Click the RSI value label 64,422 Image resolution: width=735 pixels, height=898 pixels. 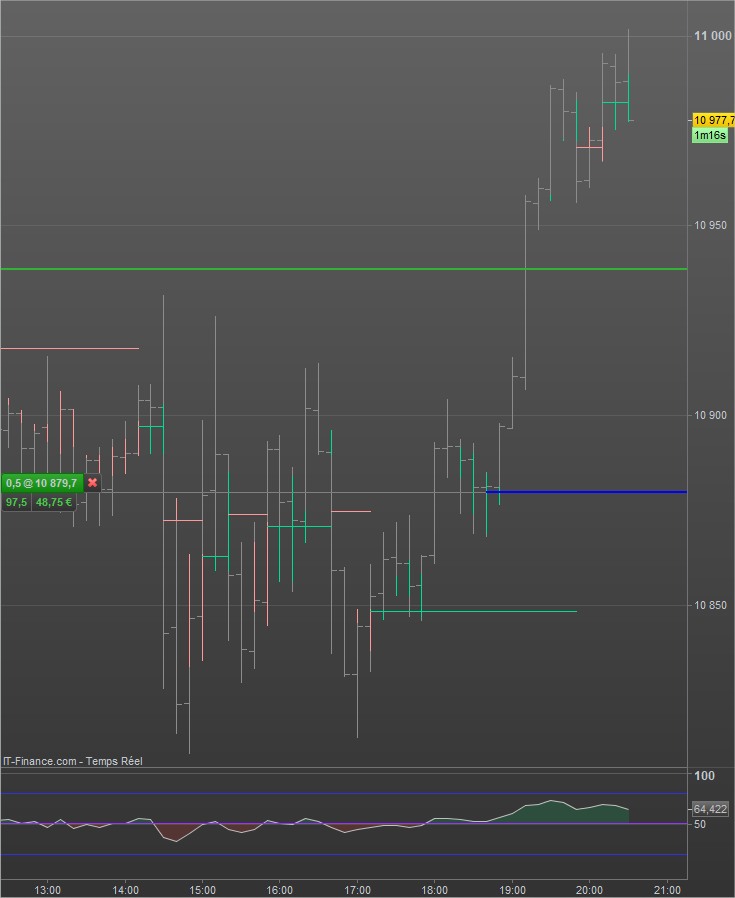(x=710, y=809)
